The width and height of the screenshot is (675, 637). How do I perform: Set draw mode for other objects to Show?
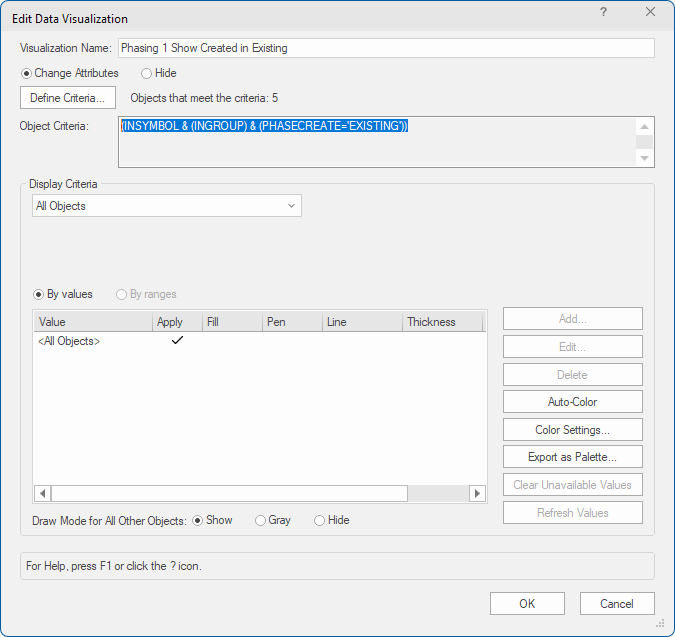point(198,520)
